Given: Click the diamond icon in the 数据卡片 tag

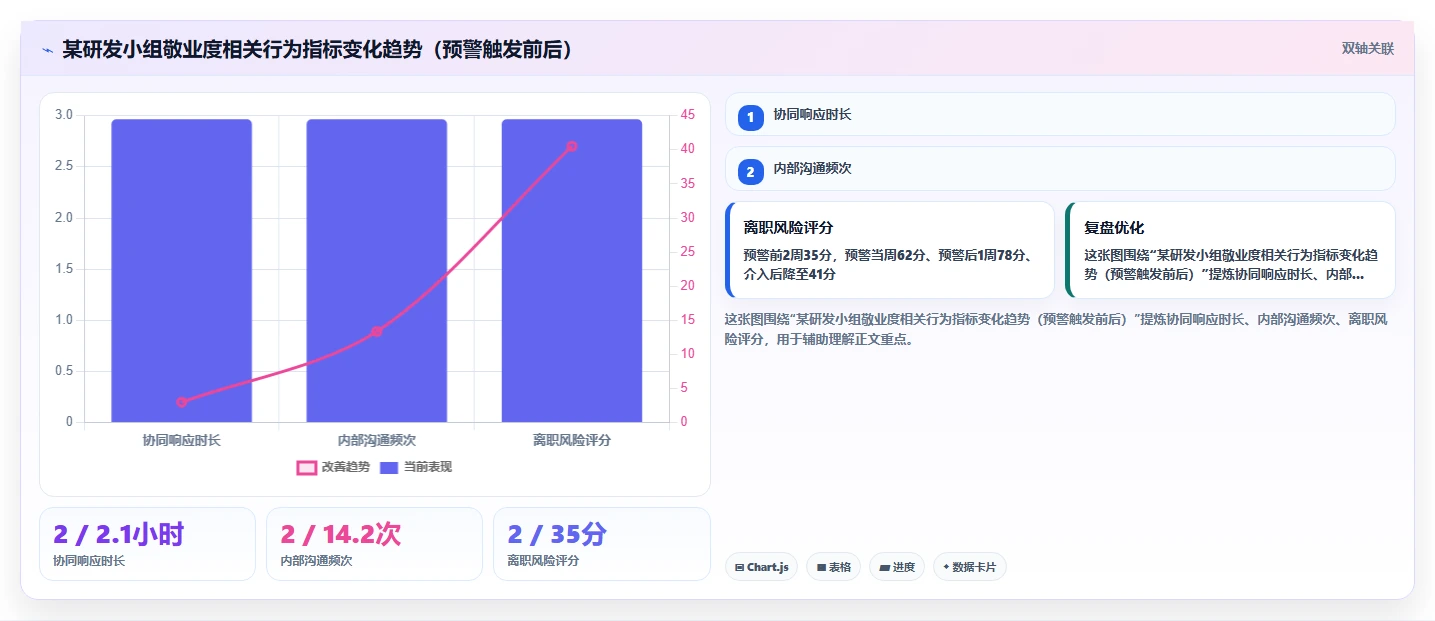Looking at the screenshot, I should point(946,567).
